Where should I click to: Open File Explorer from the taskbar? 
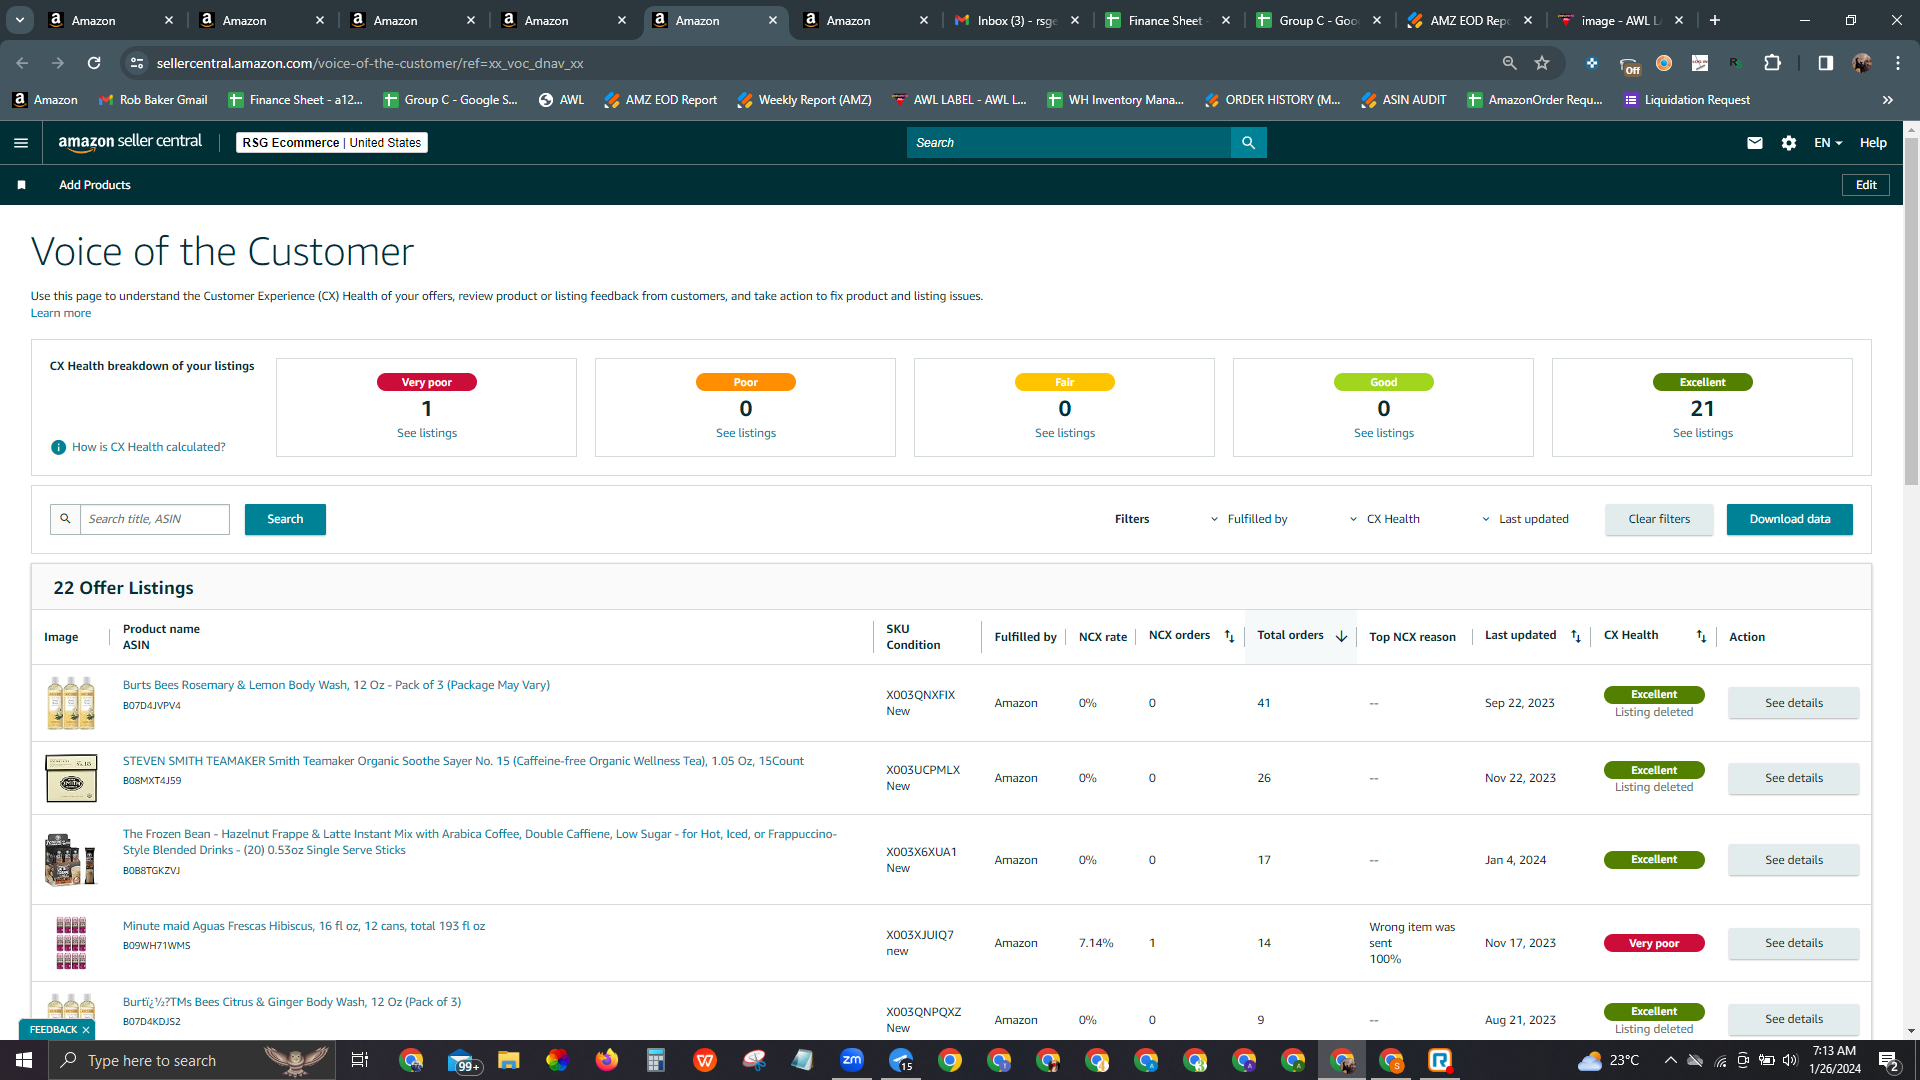[509, 1060]
